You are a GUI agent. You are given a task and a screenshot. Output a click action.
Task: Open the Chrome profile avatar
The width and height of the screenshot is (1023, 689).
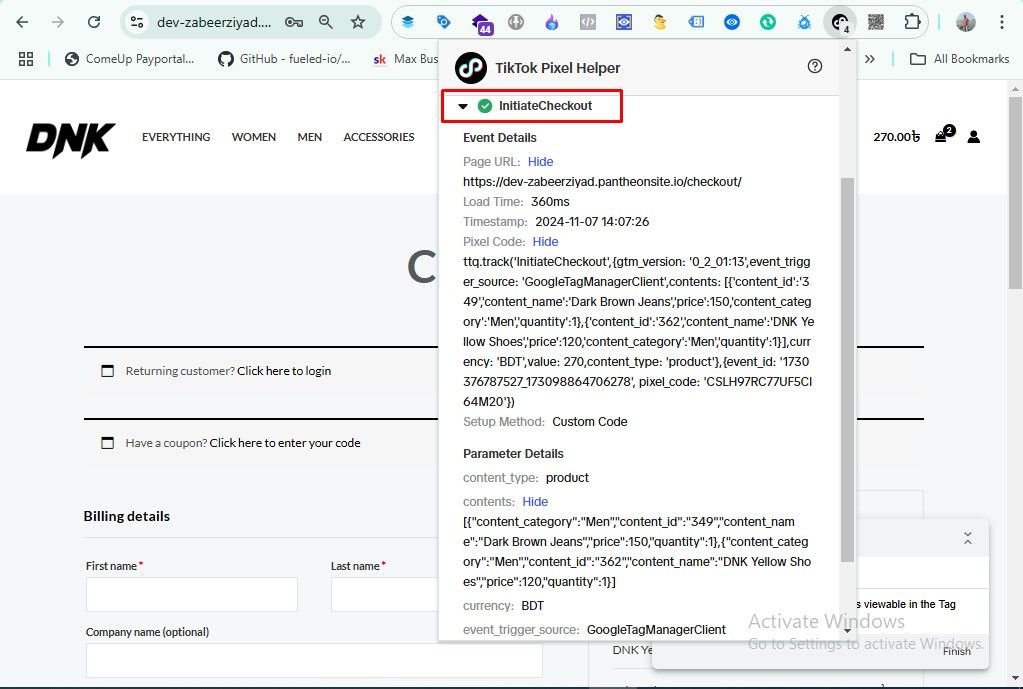966,22
